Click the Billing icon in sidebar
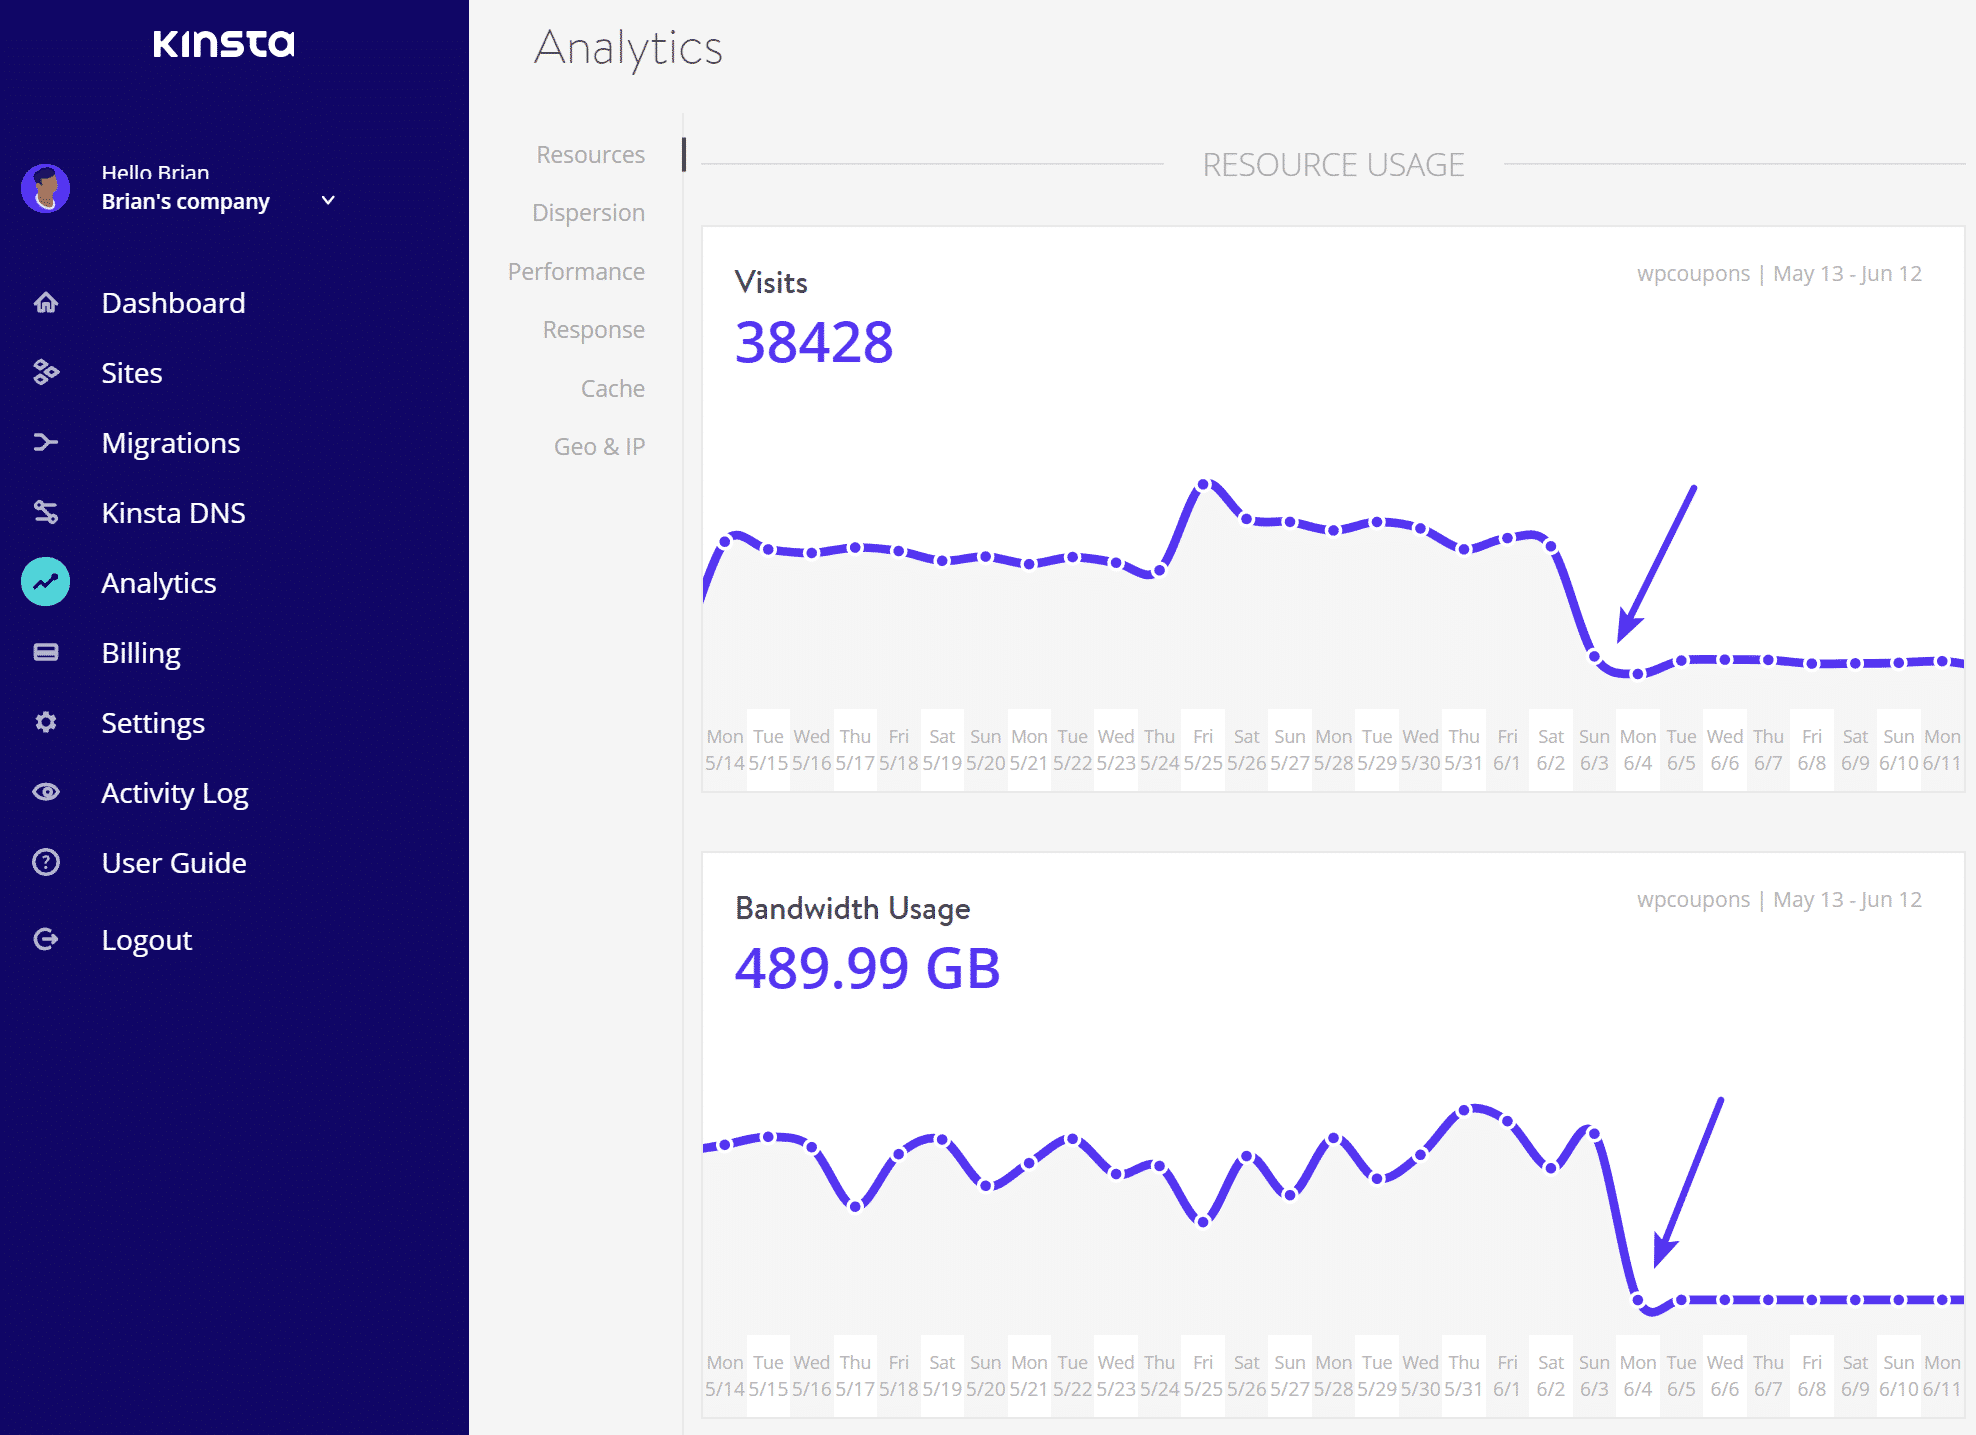This screenshot has width=1976, height=1435. coord(46,652)
